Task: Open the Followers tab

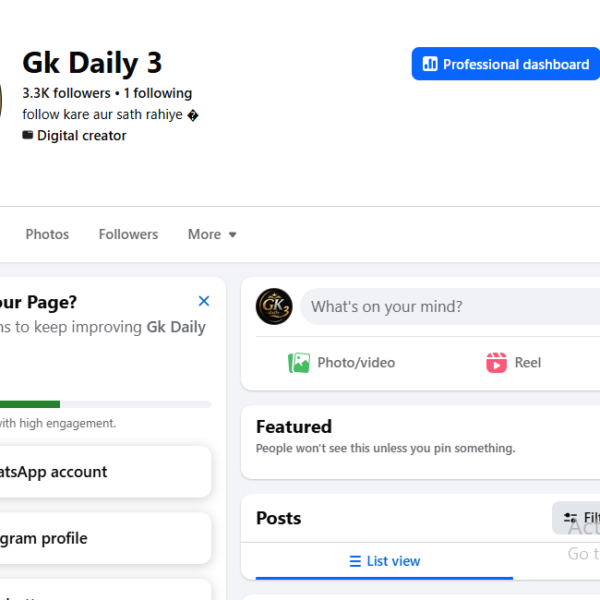Action: pyautogui.click(x=128, y=234)
